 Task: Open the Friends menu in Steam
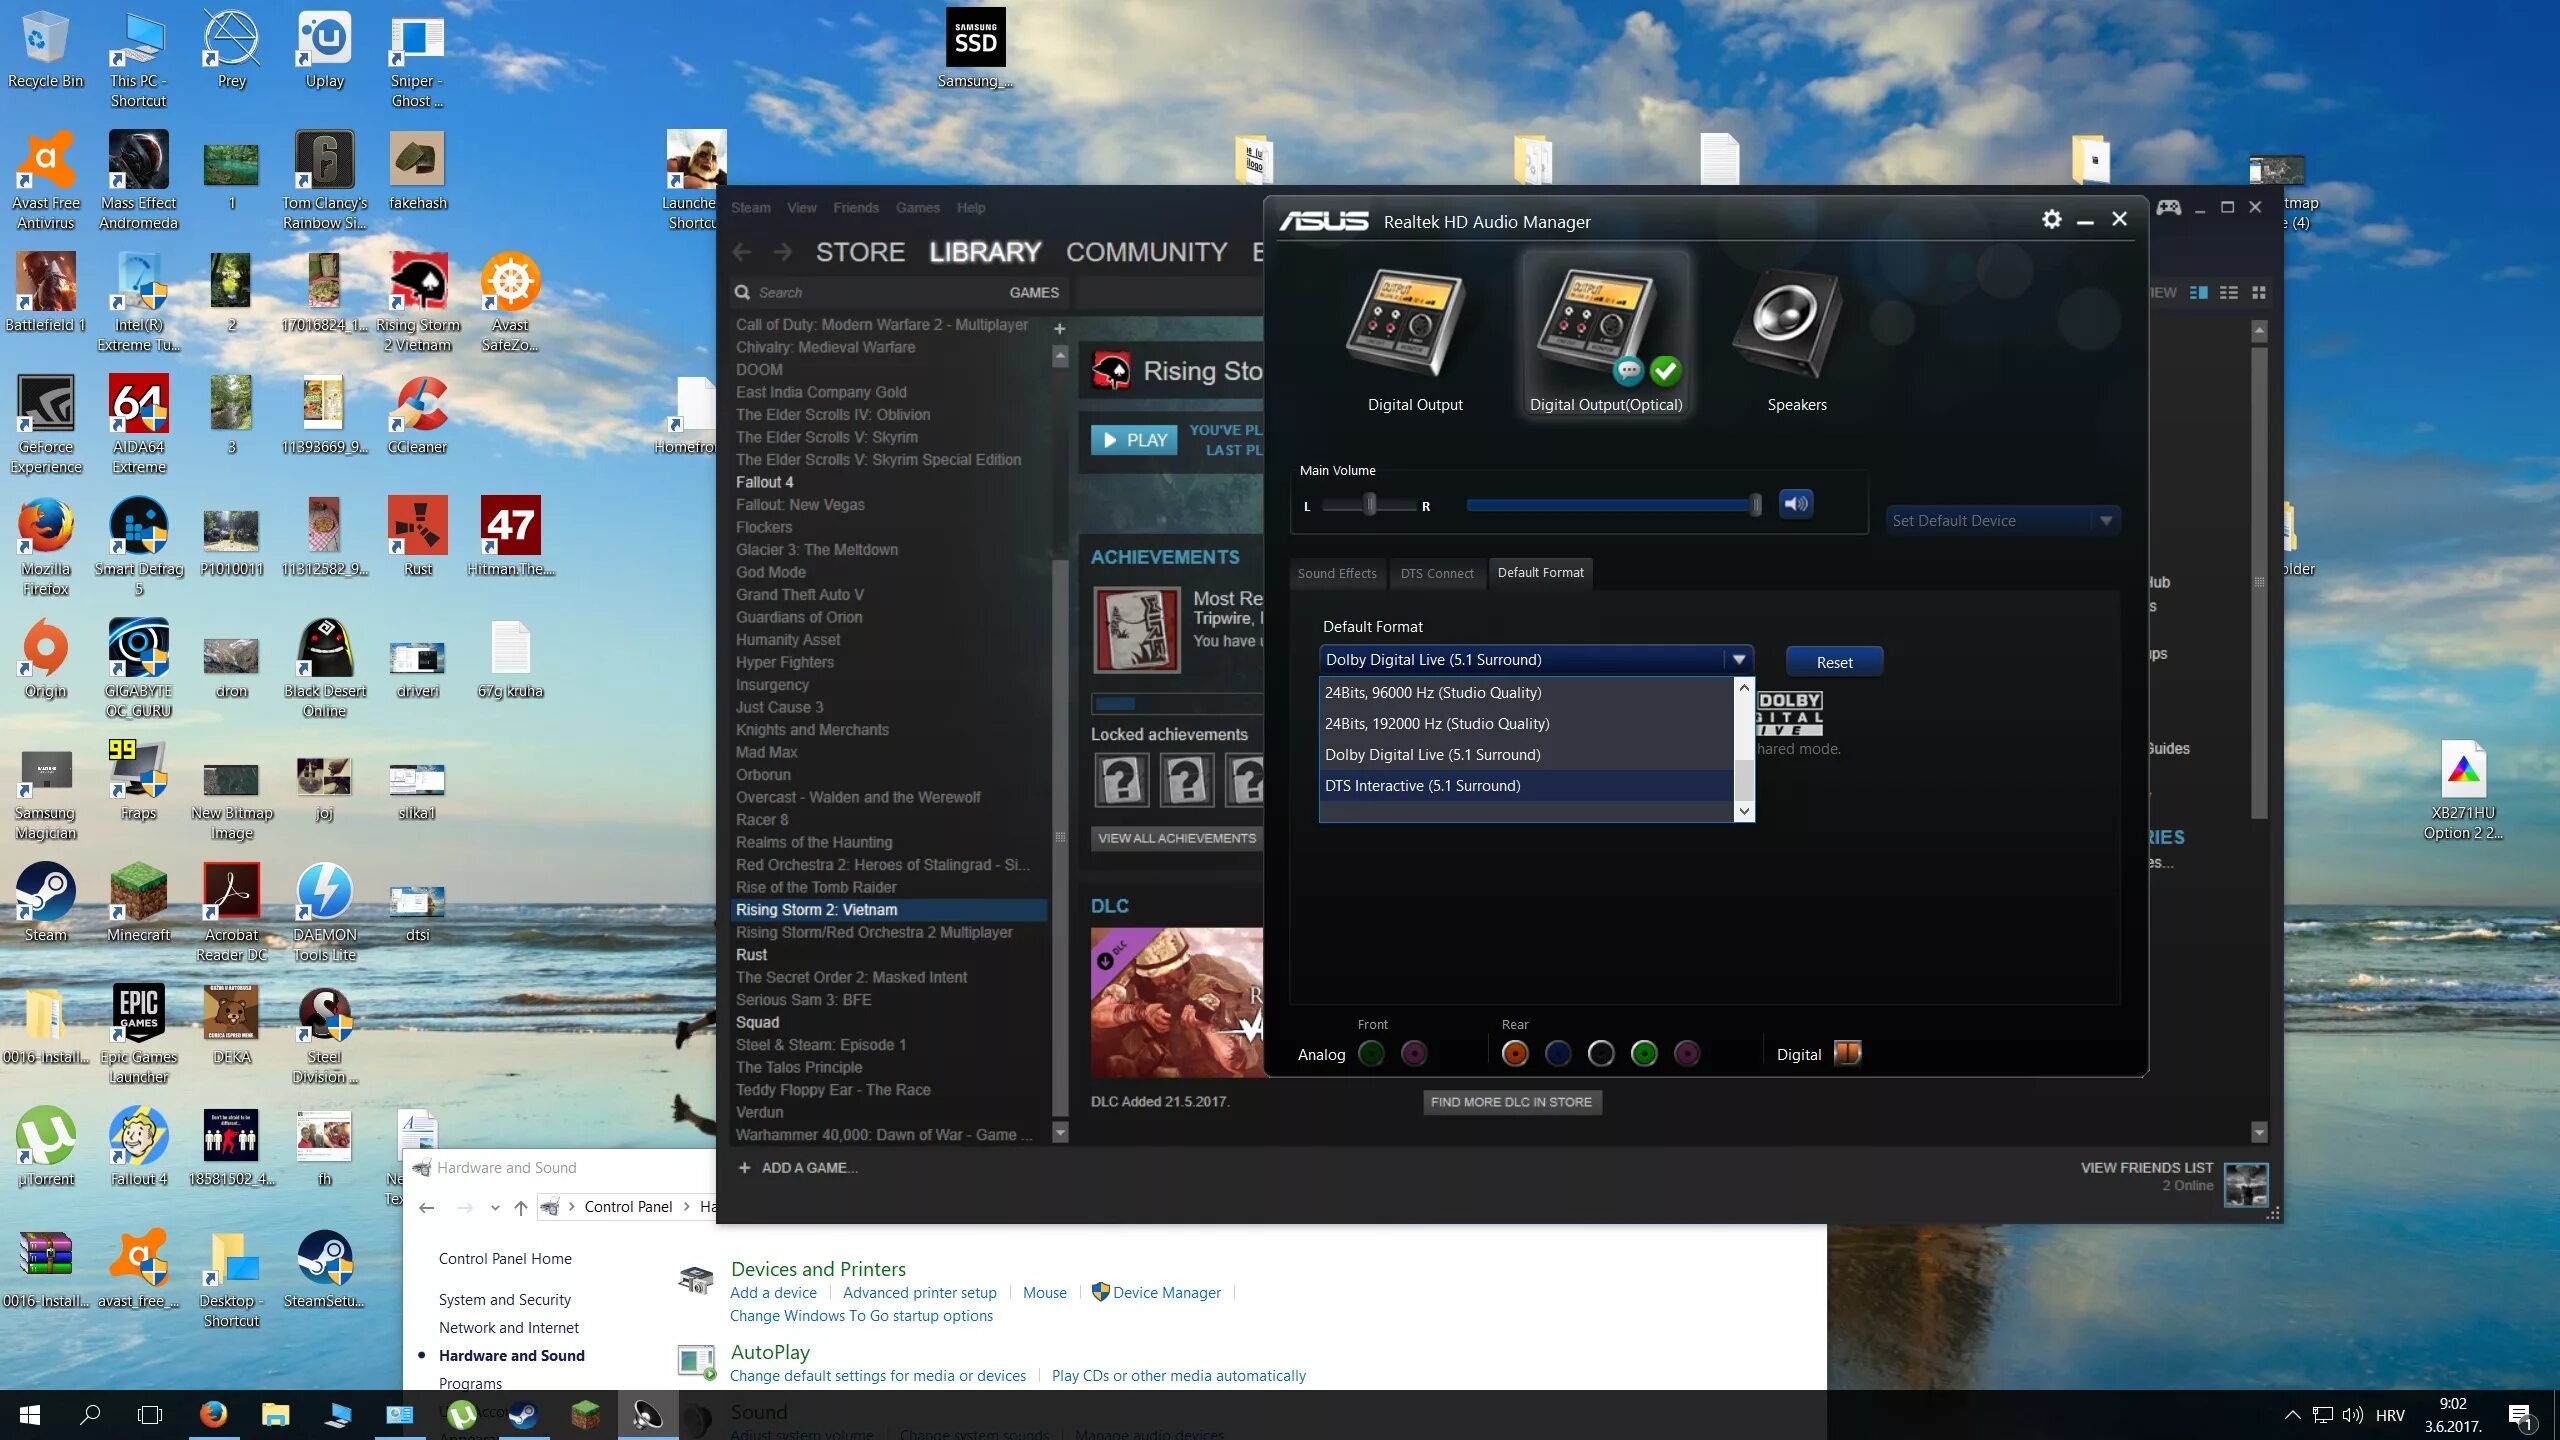pos(856,208)
